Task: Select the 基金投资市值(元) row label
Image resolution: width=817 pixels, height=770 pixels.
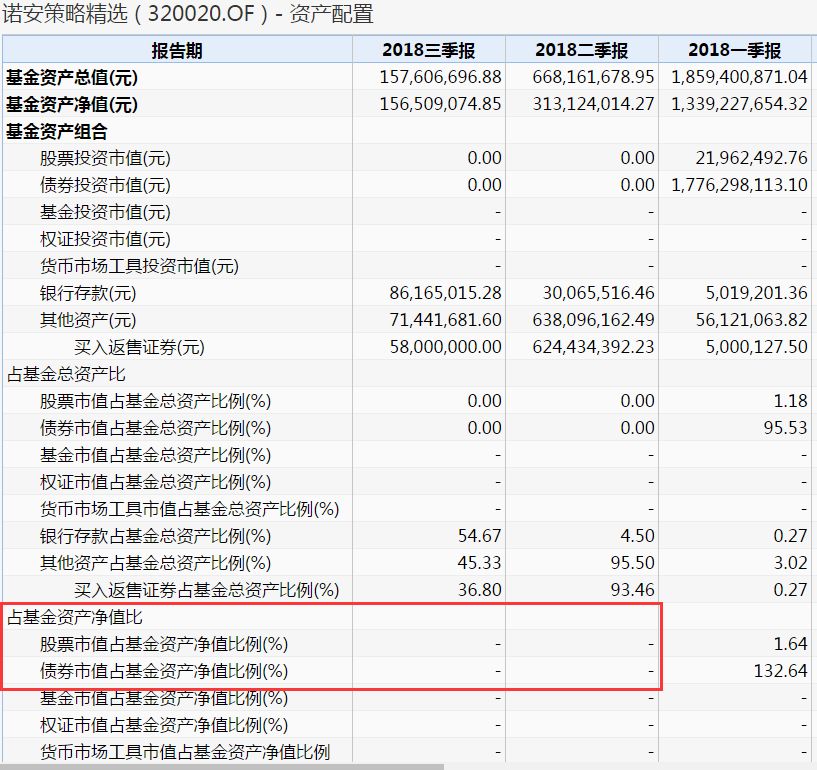Action: point(105,213)
